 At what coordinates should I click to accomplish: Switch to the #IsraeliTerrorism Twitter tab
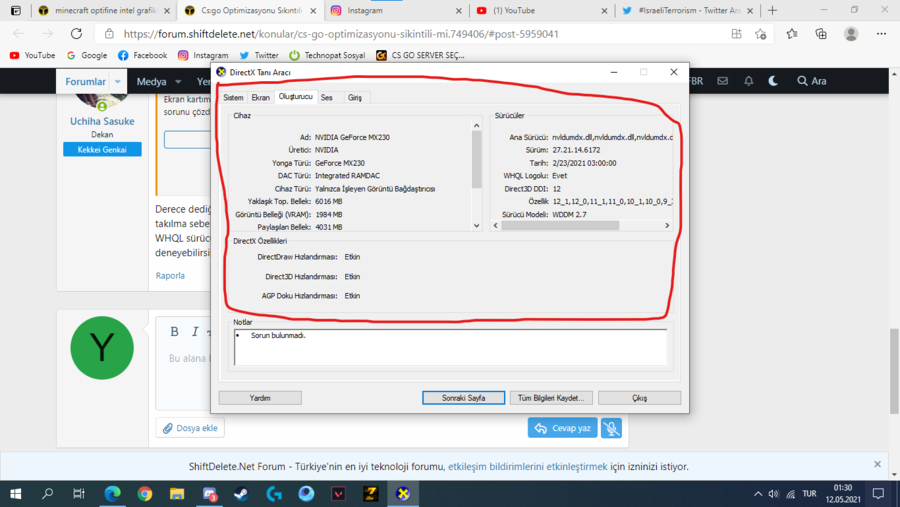tap(688, 10)
